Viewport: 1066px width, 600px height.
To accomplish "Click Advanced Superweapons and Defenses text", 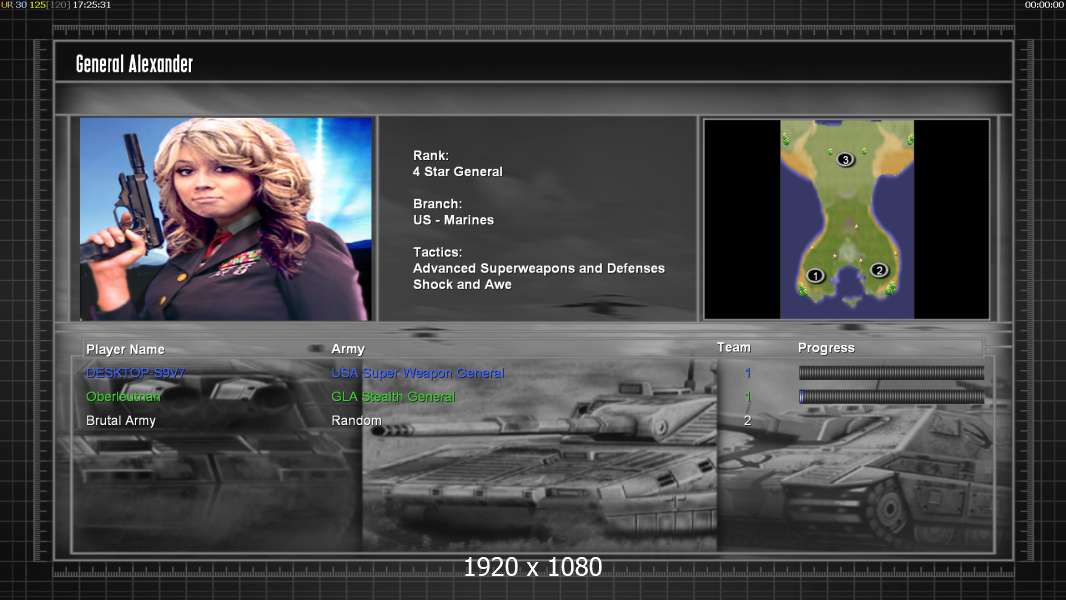I will click(x=538, y=268).
